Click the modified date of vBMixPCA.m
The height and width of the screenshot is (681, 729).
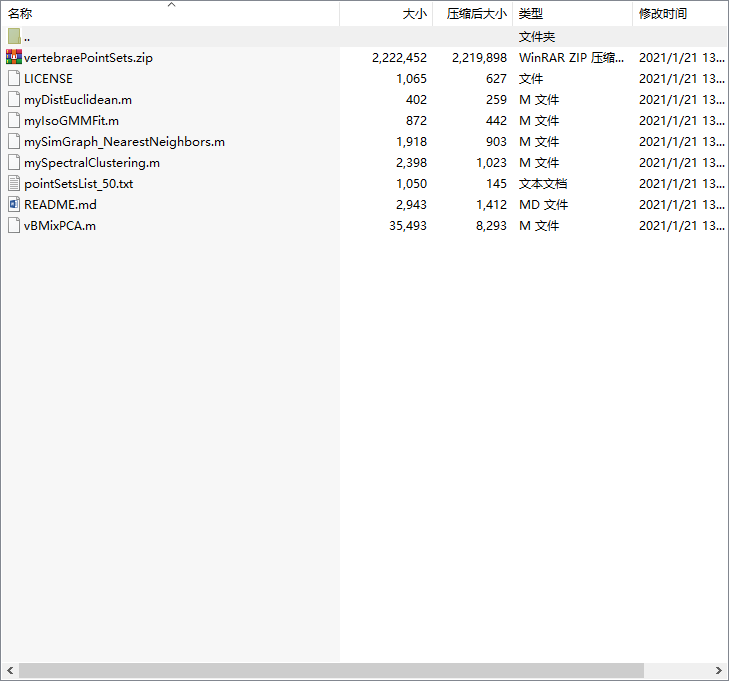(x=681, y=225)
